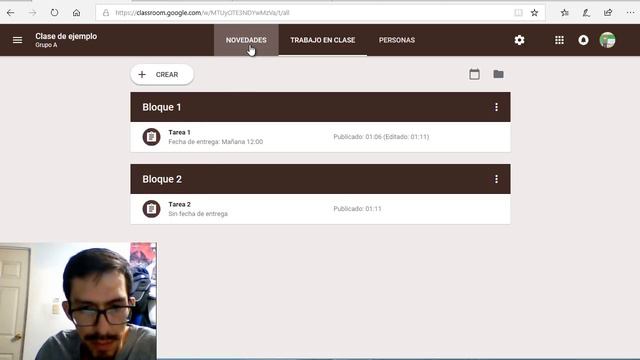Switch to Novedades tab
Screen dimensions: 640x360
[x=246, y=40]
